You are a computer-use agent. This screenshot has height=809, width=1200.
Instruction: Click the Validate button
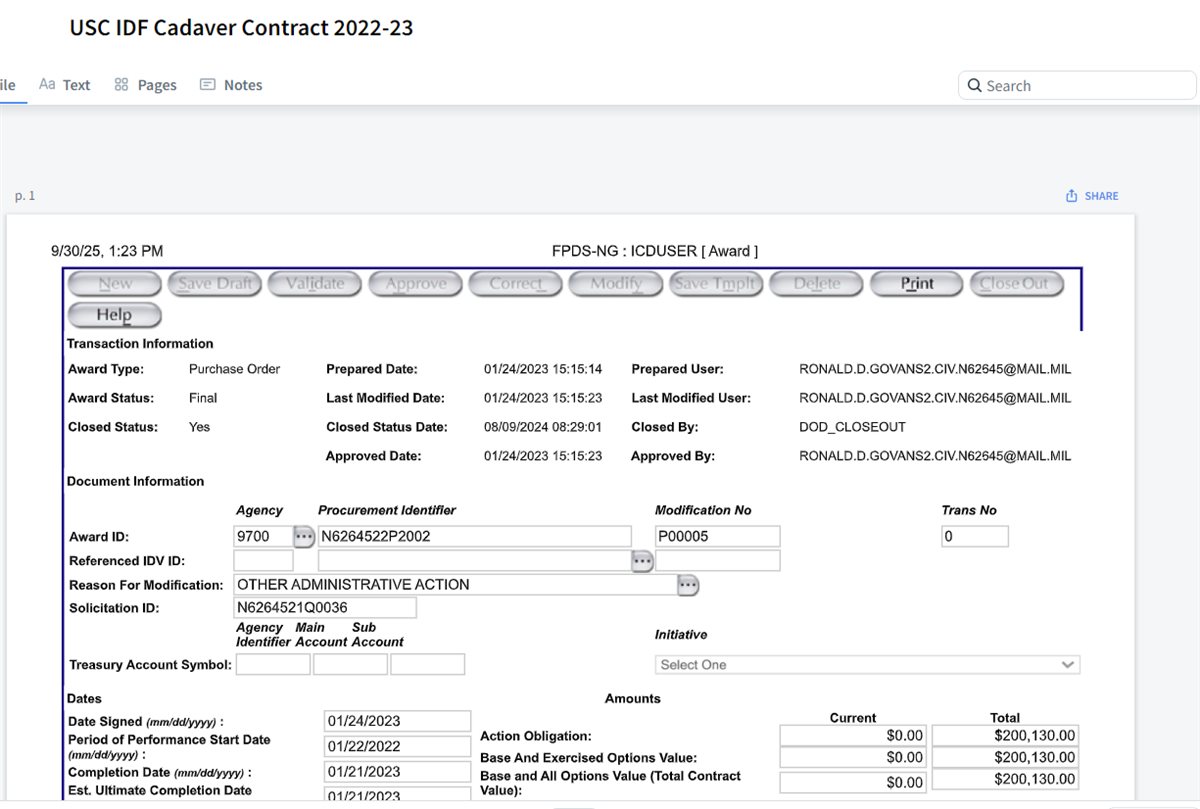[315, 284]
